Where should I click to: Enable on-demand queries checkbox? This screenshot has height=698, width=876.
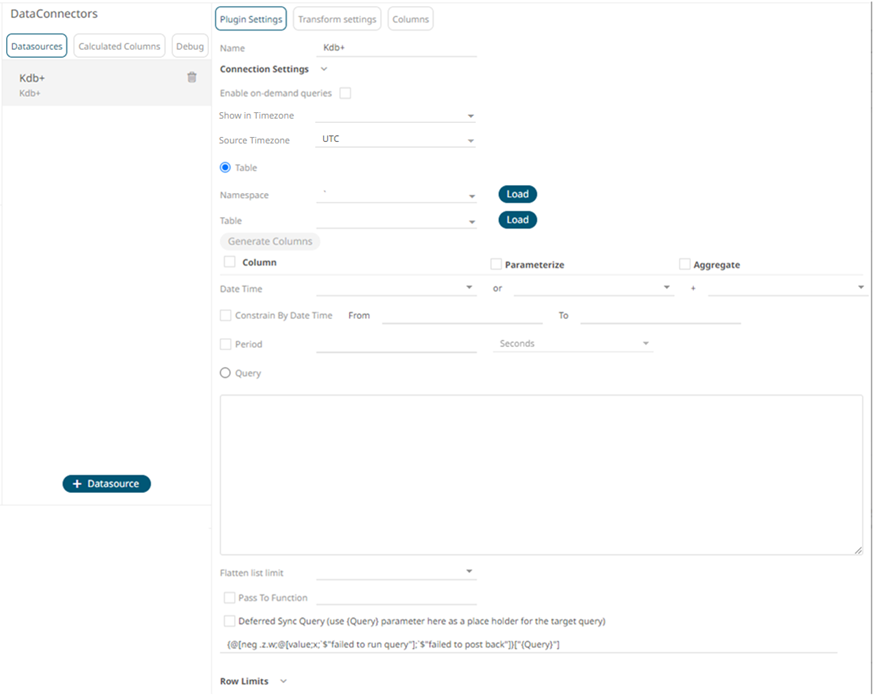pos(345,93)
